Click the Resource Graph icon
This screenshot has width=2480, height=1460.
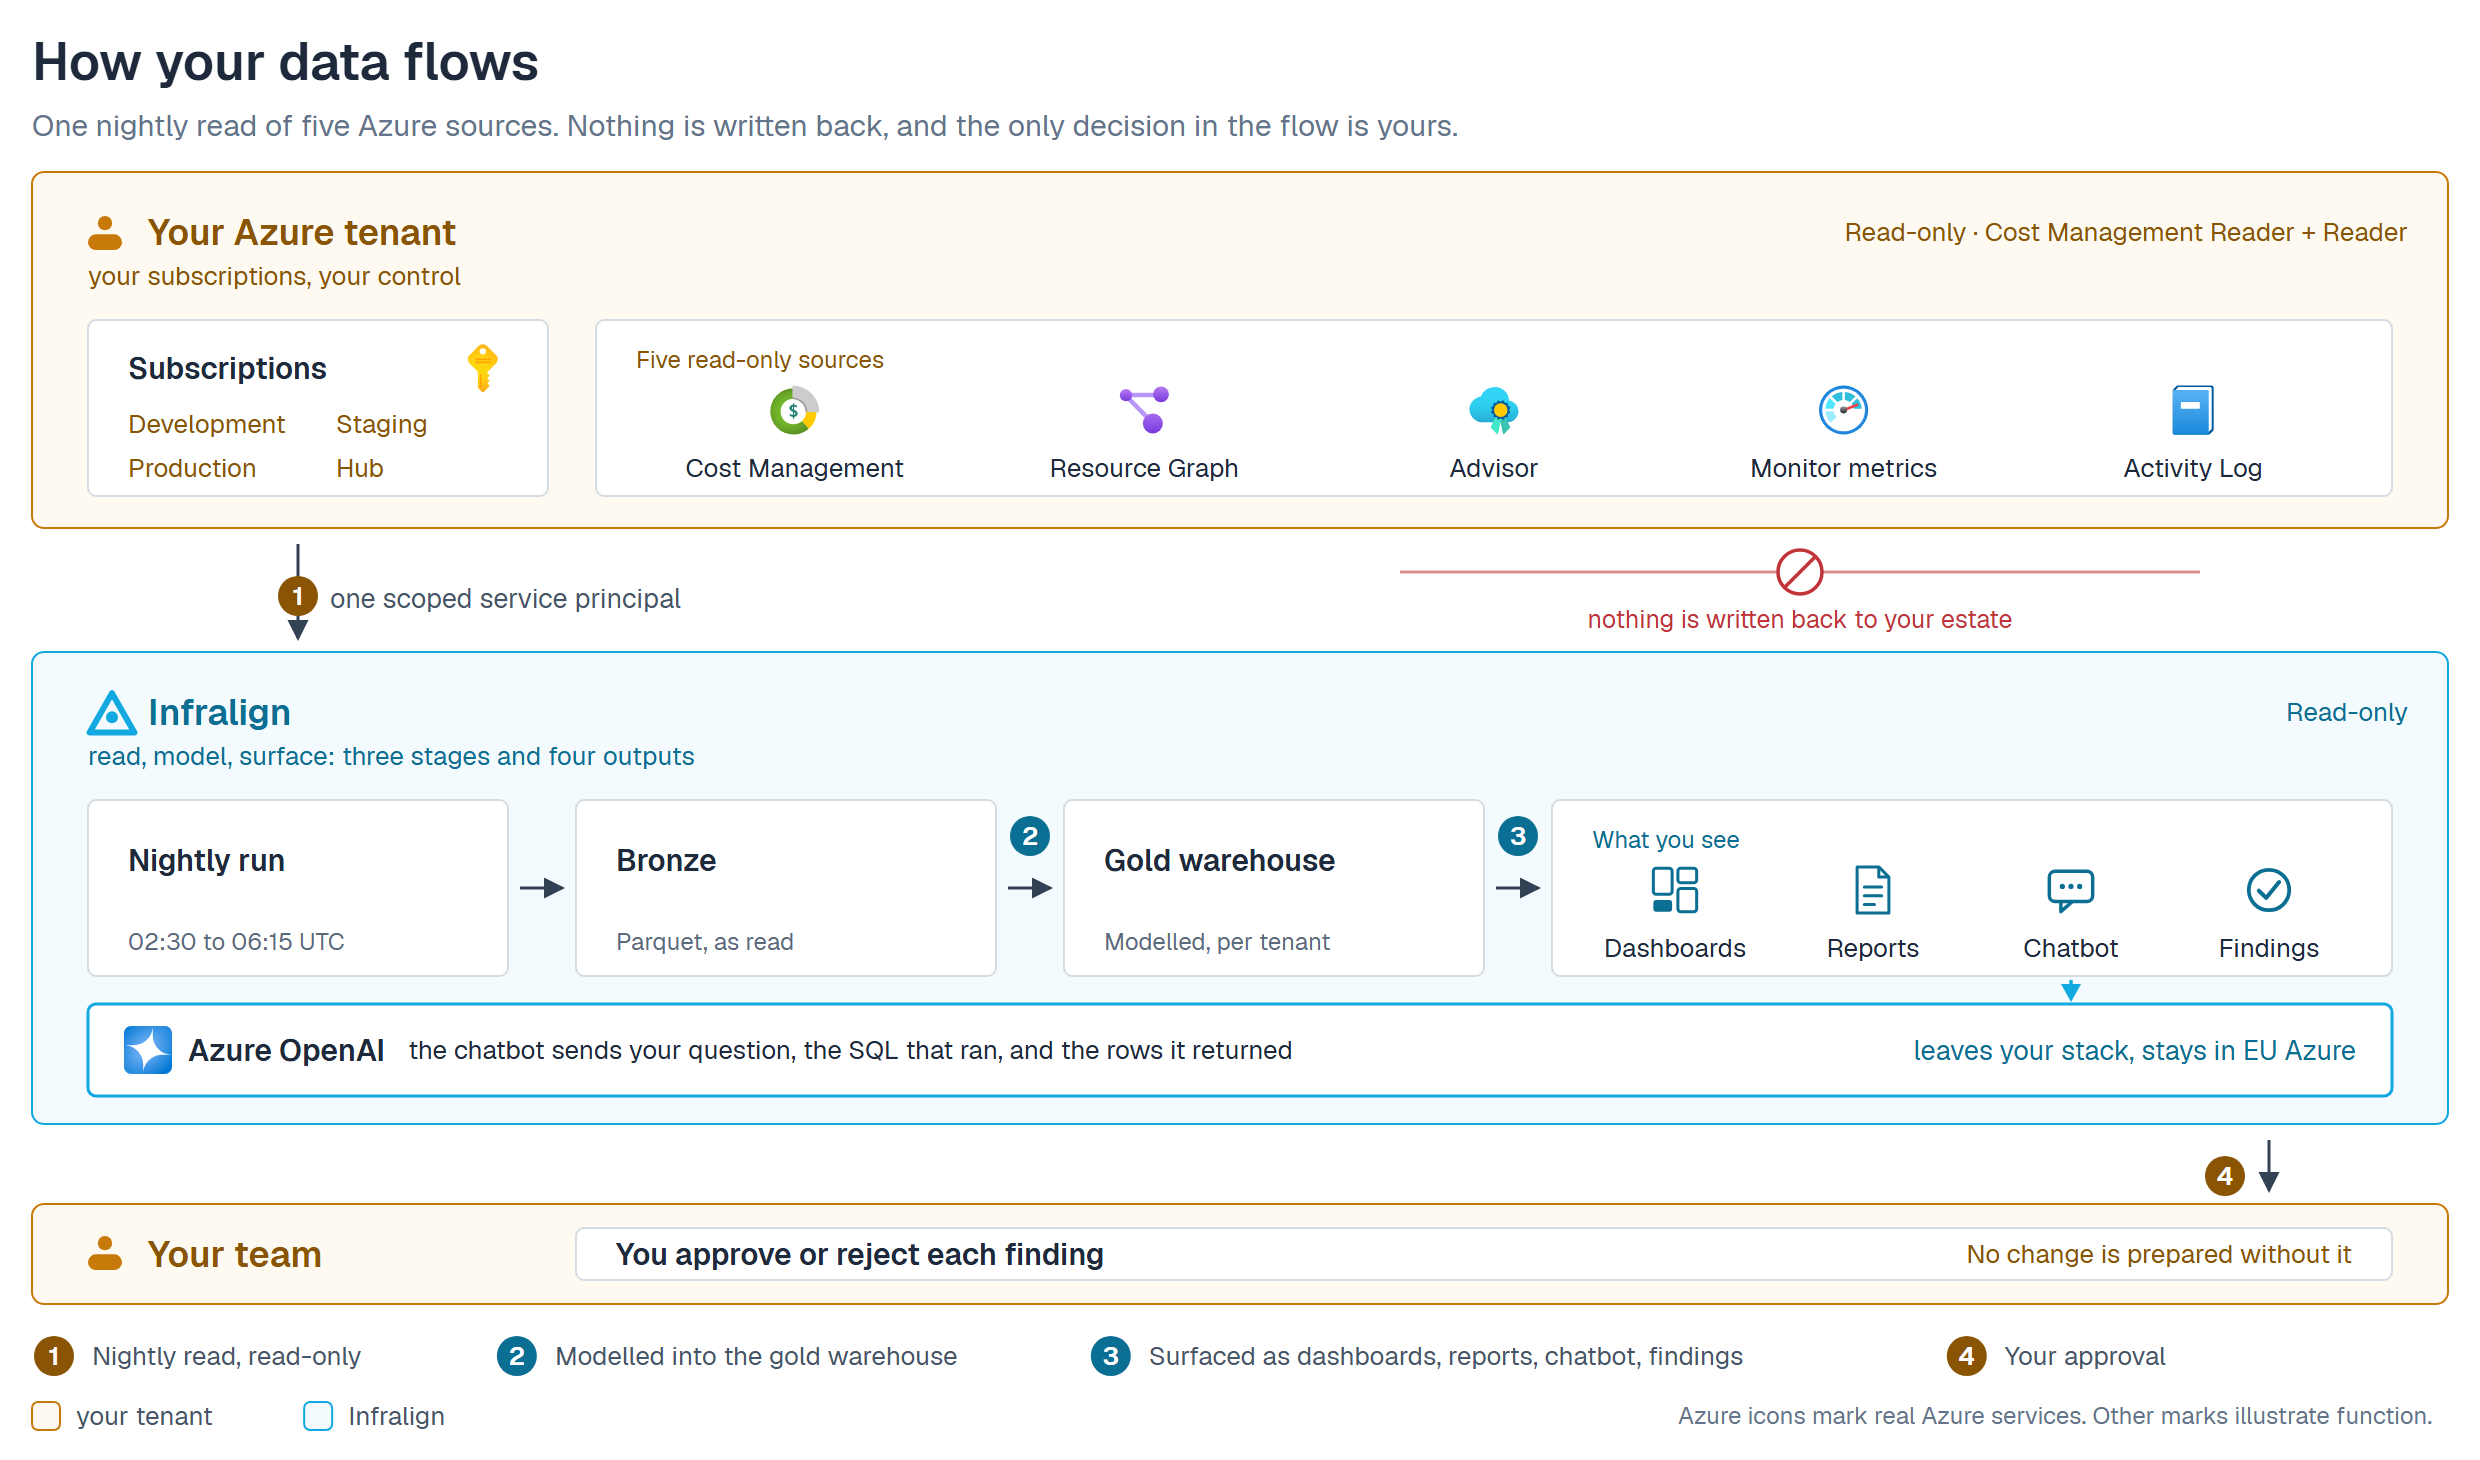click(1144, 410)
